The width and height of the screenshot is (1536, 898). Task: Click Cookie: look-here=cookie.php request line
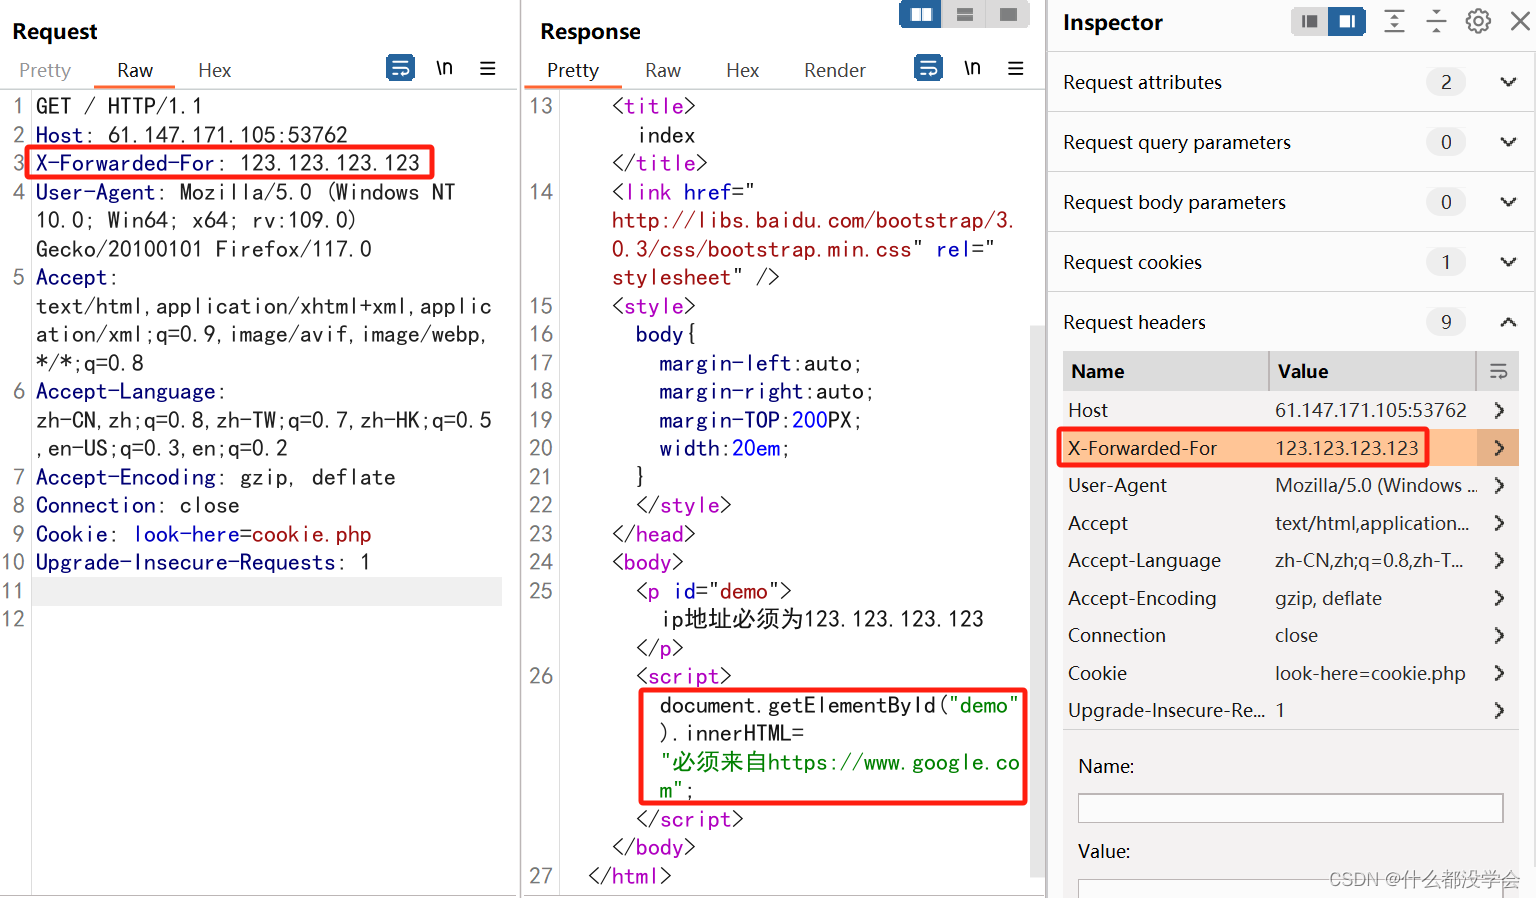pos(203,534)
